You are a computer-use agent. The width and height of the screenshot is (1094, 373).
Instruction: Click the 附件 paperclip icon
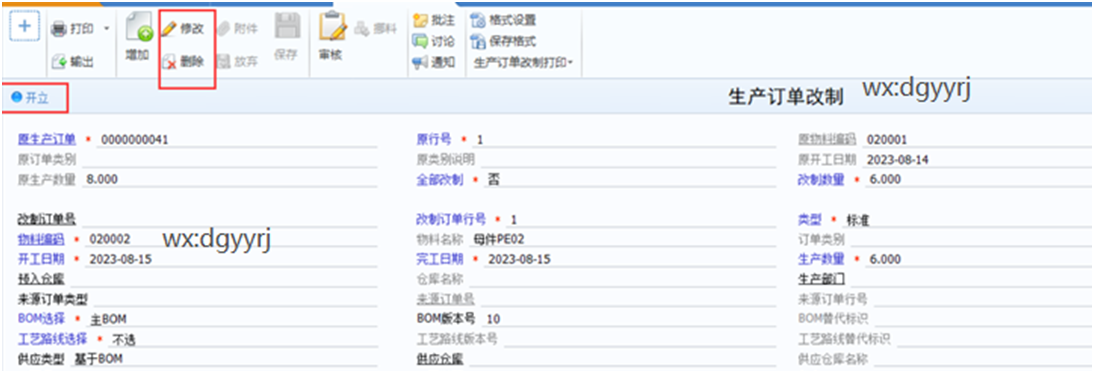(x=223, y=29)
